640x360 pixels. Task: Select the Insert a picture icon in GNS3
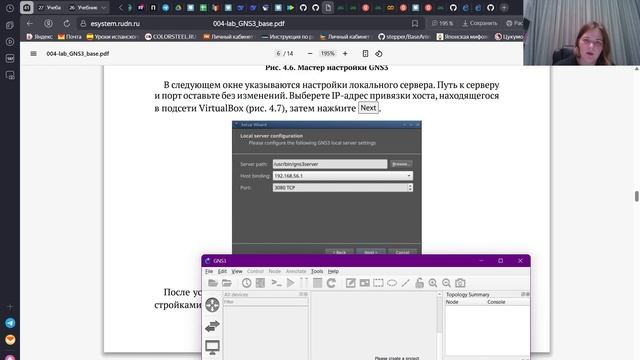click(x=364, y=283)
